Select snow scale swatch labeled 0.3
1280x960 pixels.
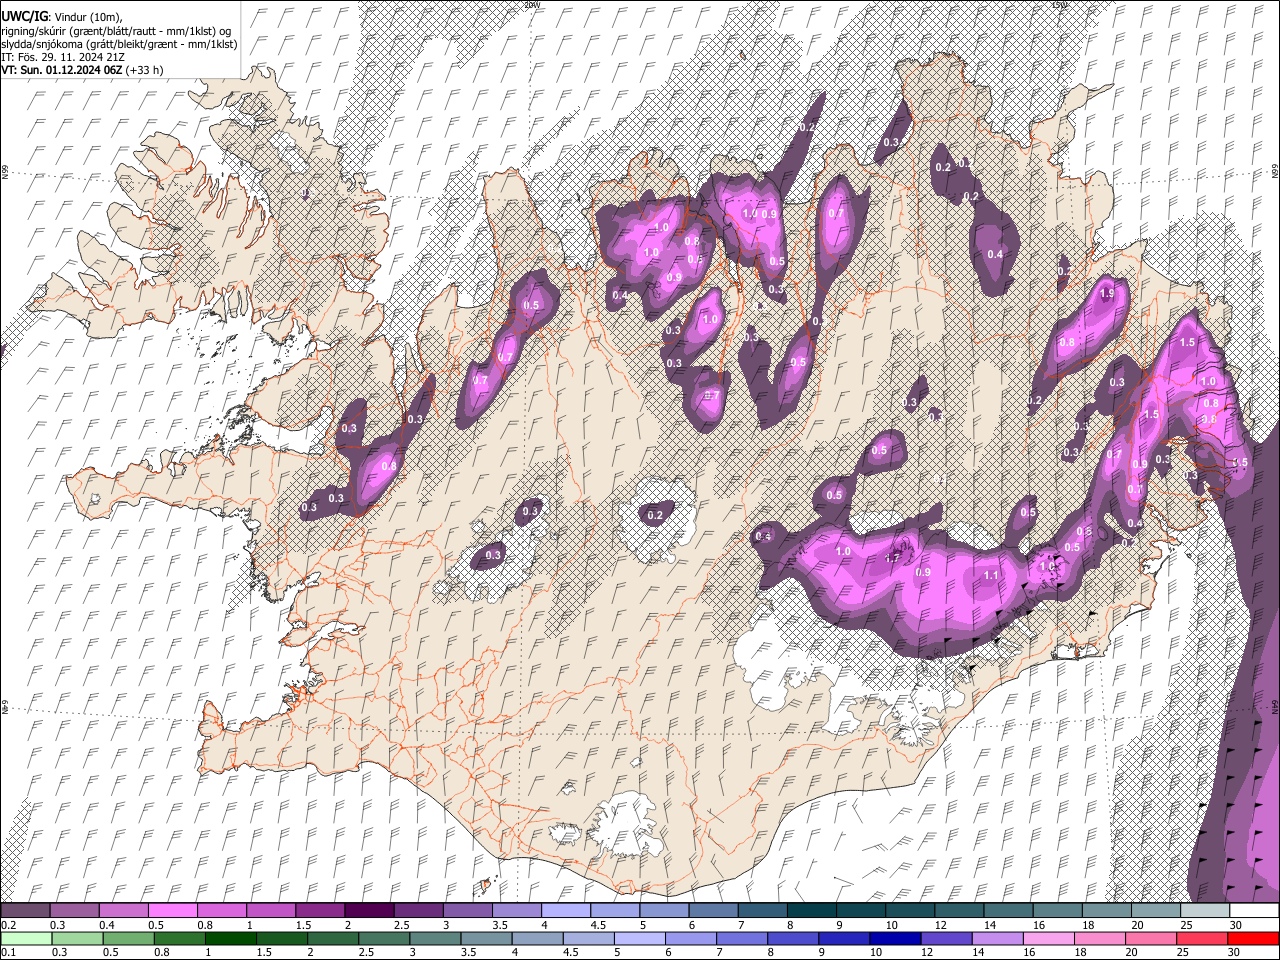74,910
